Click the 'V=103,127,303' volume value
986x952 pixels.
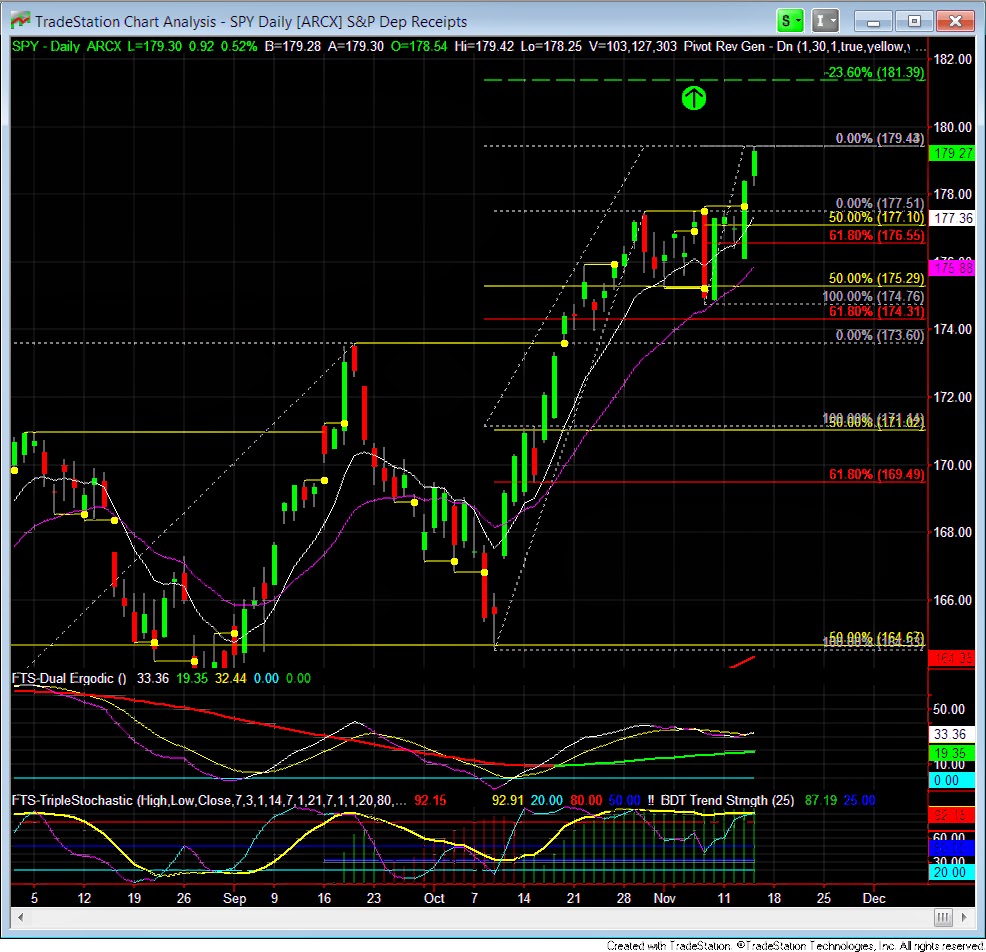click(633, 47)
